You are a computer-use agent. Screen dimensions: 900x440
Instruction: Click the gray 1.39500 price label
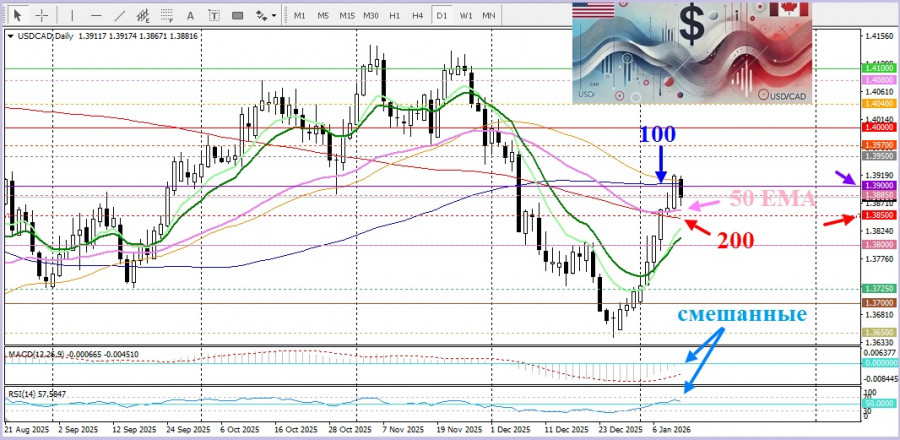tap(879, 155)
